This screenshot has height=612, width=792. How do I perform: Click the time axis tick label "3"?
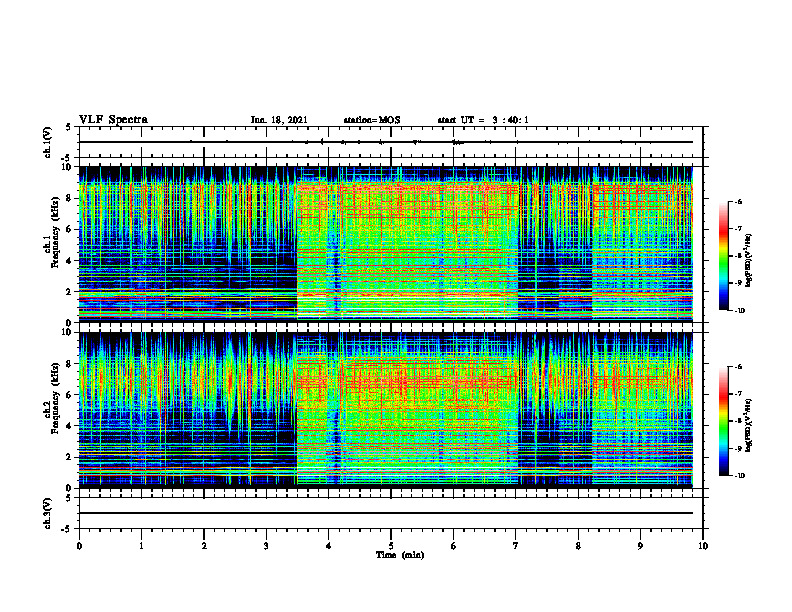click(266, 546)
